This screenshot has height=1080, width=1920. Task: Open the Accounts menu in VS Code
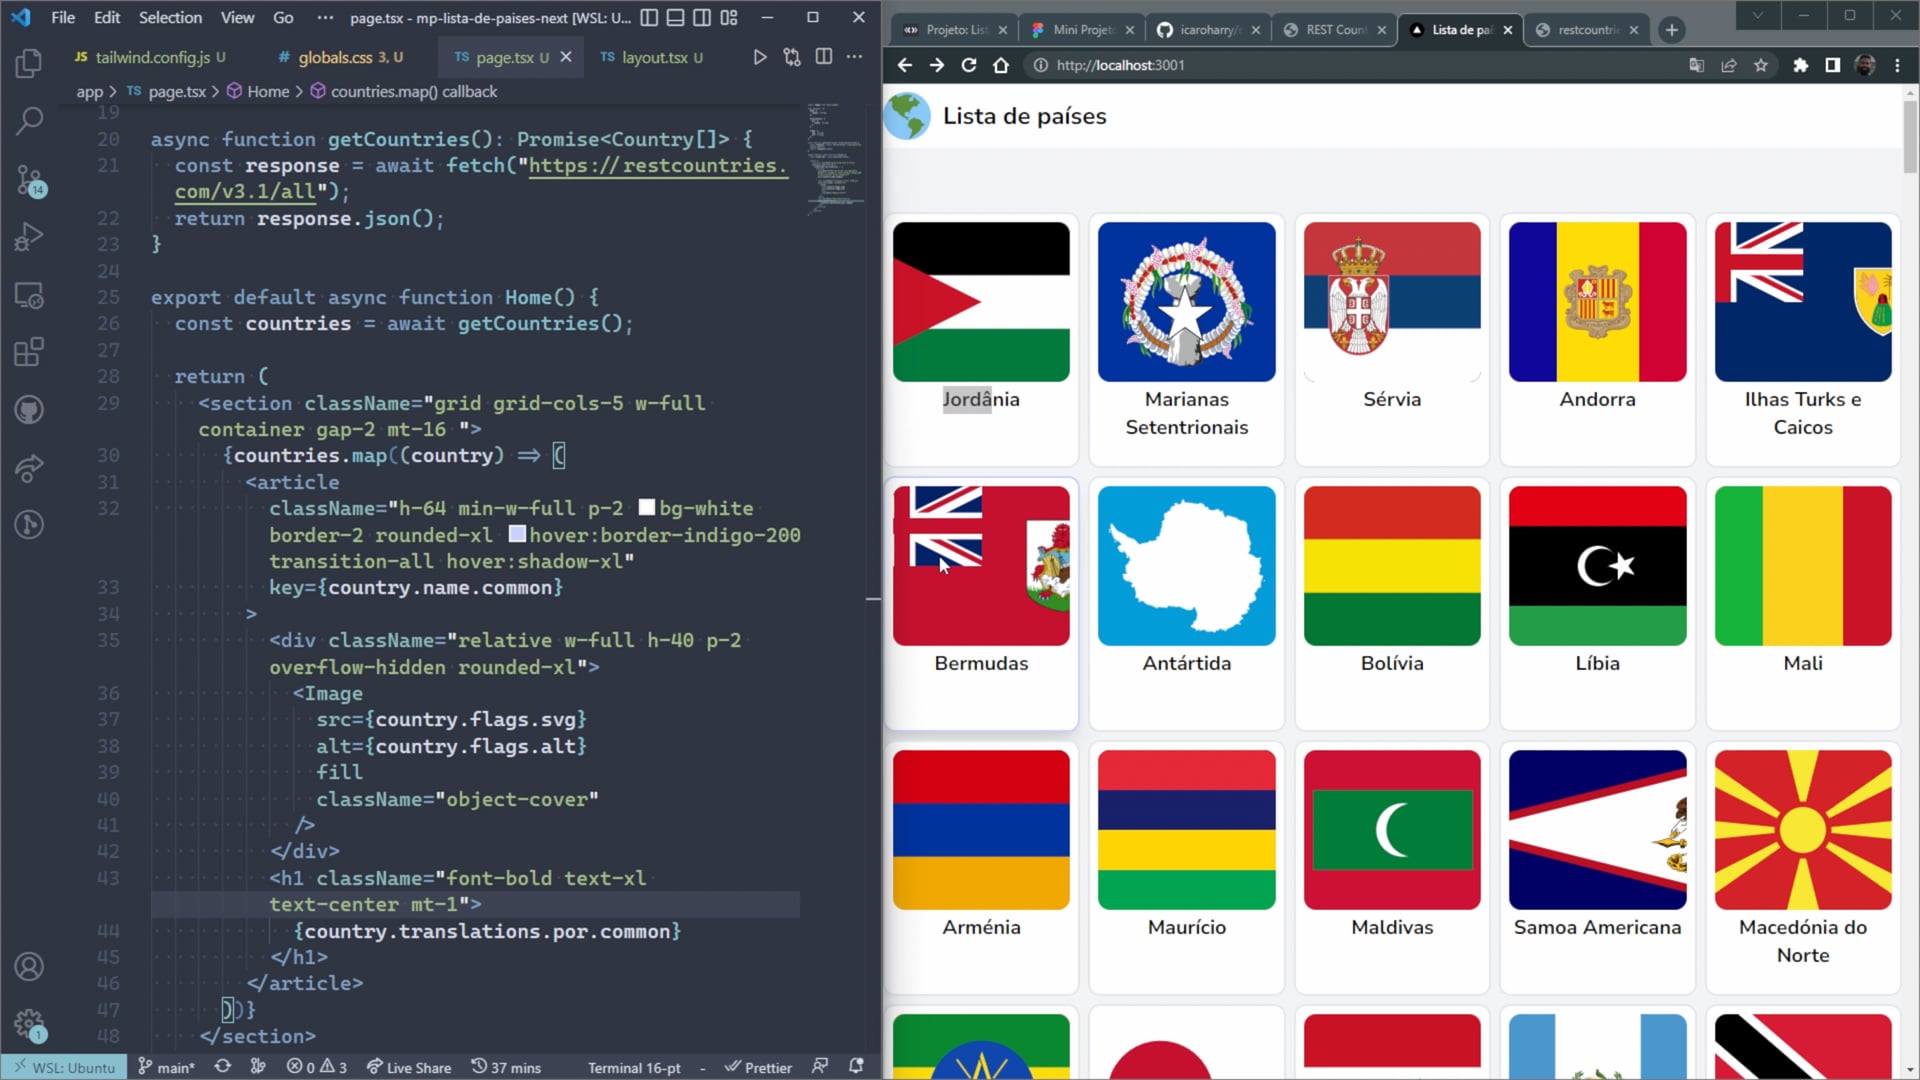(x=29, y=967)
